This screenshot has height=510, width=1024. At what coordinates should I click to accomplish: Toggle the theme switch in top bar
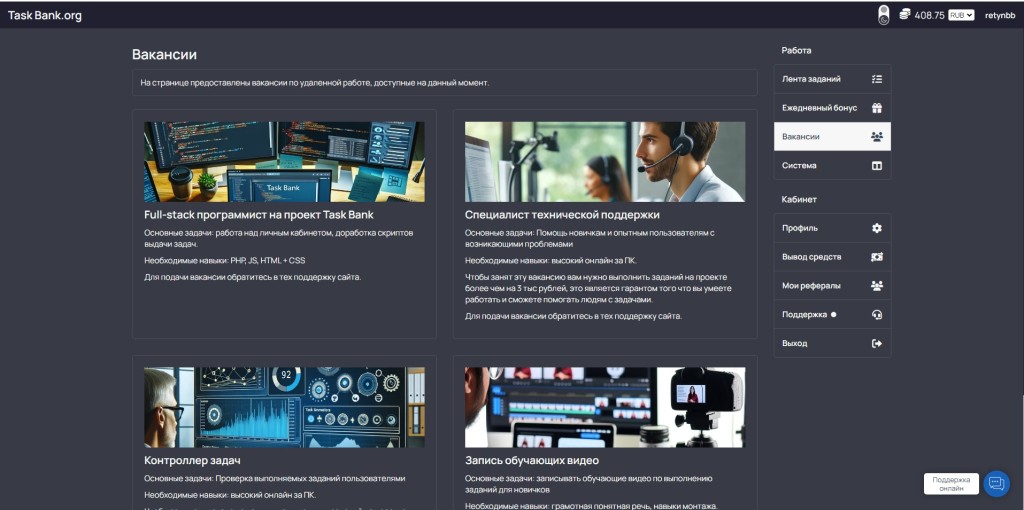coord(883,15)
